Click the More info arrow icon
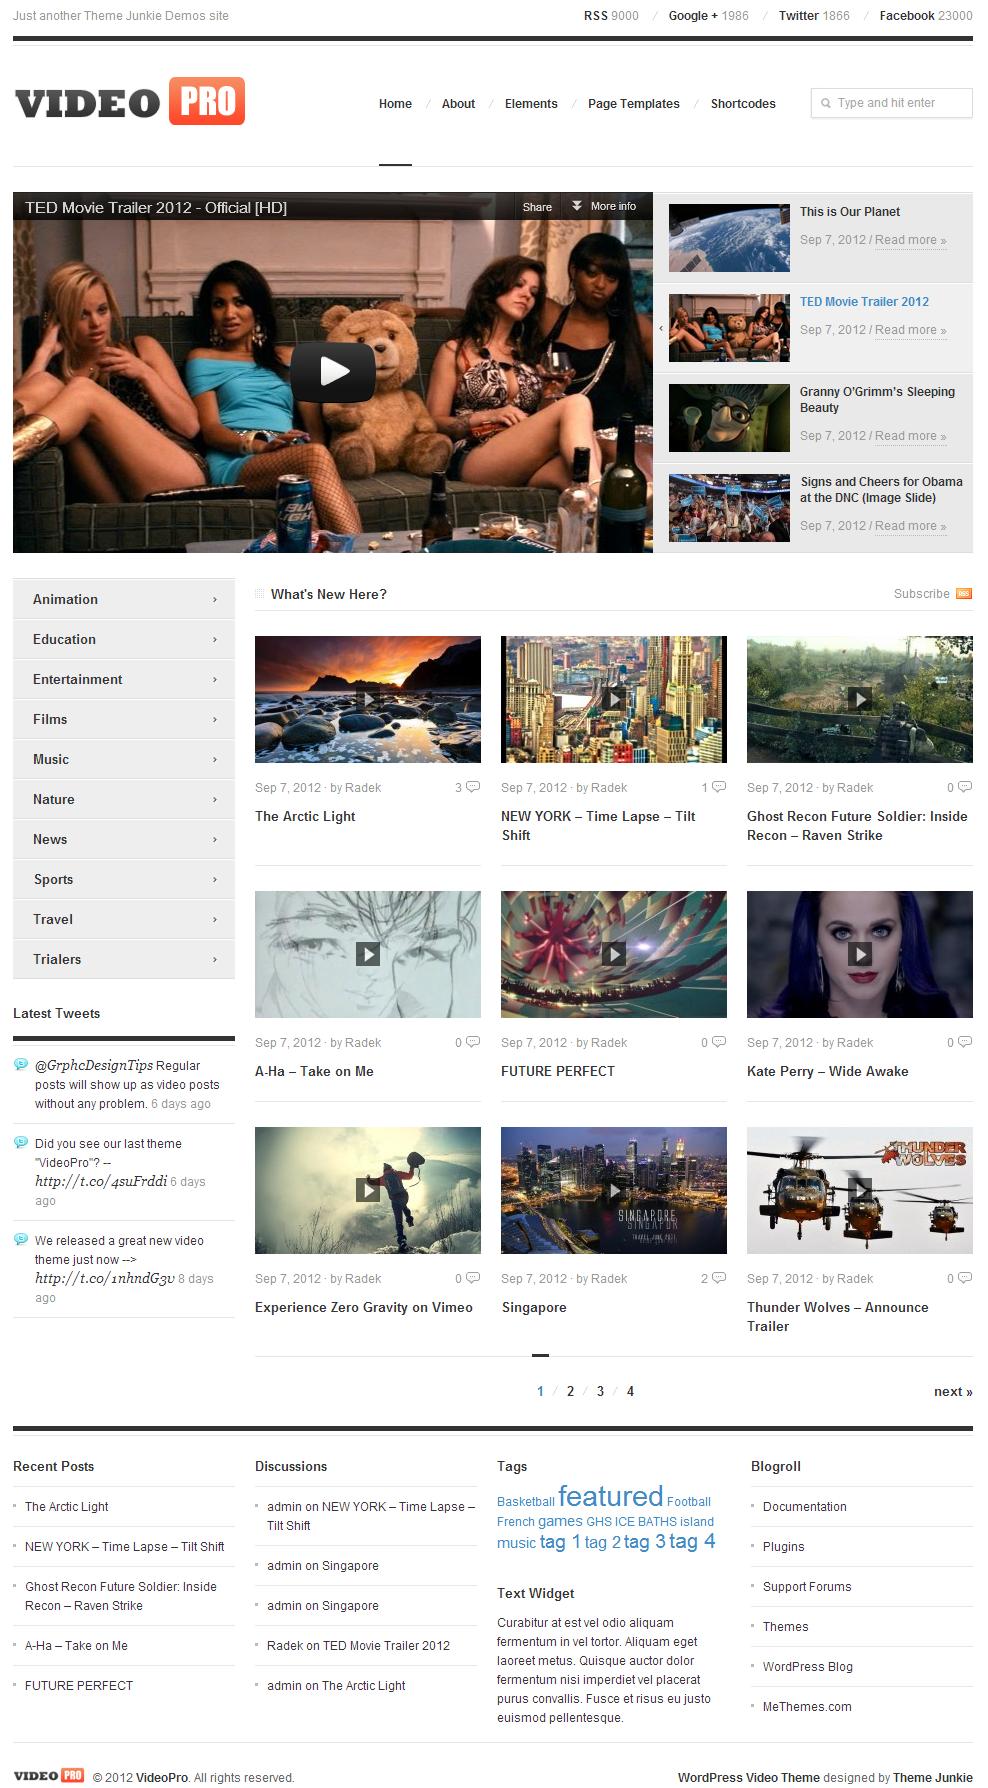 (x=577, y=206)
